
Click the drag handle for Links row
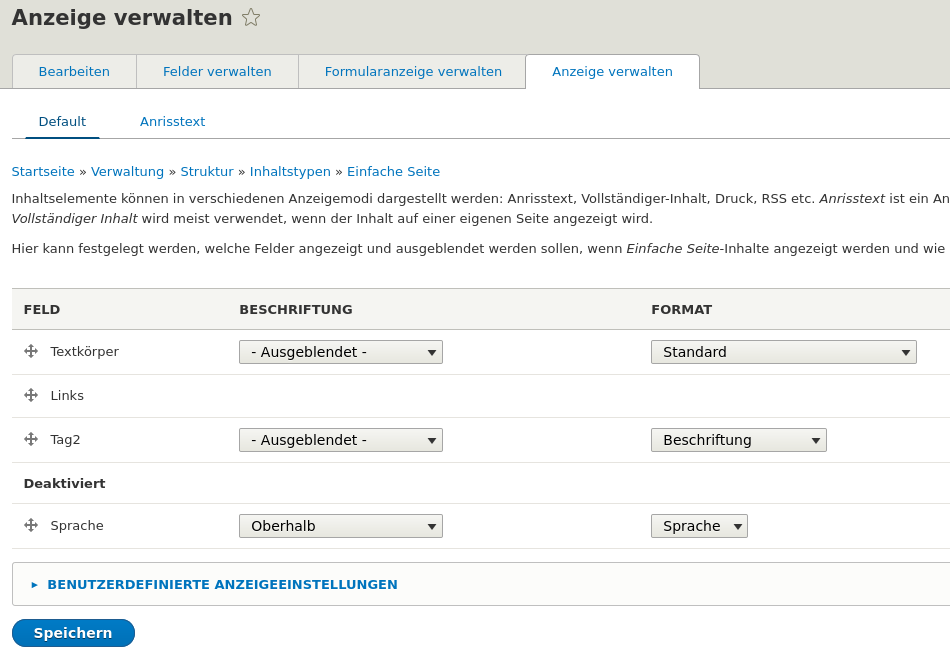(31, 395)
